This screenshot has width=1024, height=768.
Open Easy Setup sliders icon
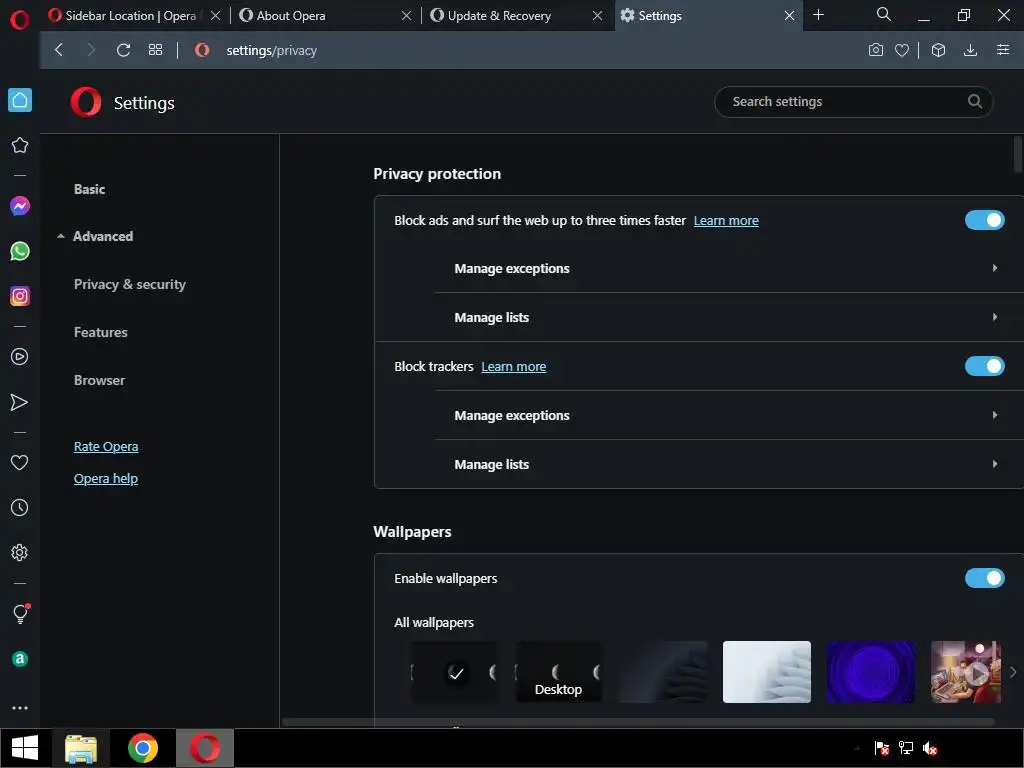[1003, 50]
